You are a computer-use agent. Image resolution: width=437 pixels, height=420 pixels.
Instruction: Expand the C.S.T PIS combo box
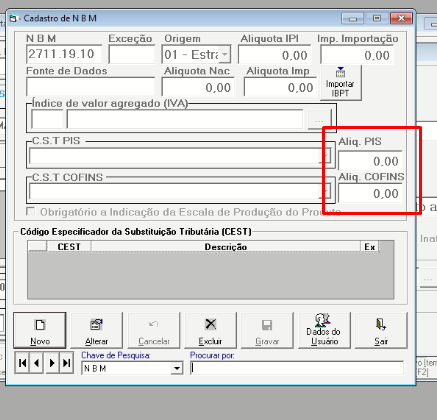[x=326, y=156]
